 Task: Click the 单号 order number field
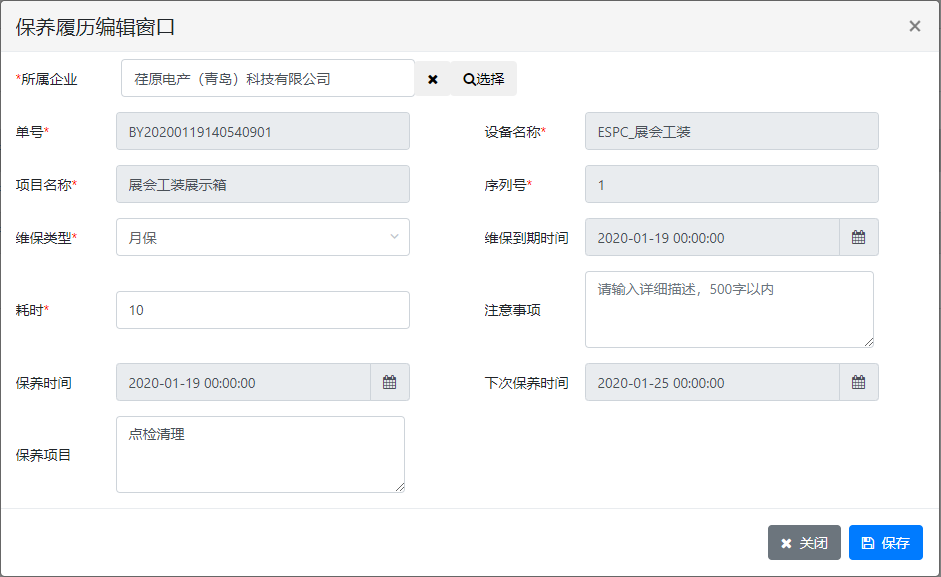(x=263, y=131)
